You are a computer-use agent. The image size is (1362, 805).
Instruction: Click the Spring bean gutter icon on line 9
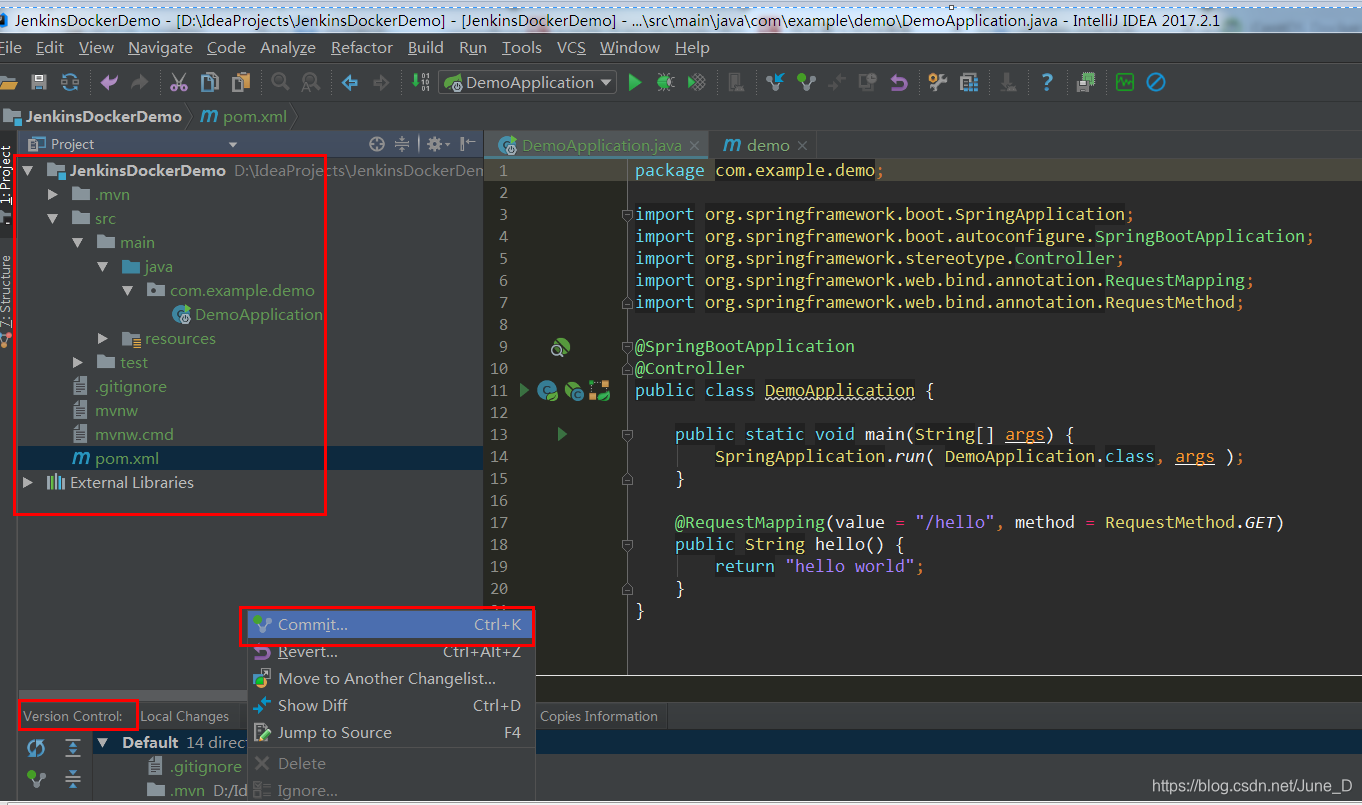pyautogui.click(x=560, y=347)
